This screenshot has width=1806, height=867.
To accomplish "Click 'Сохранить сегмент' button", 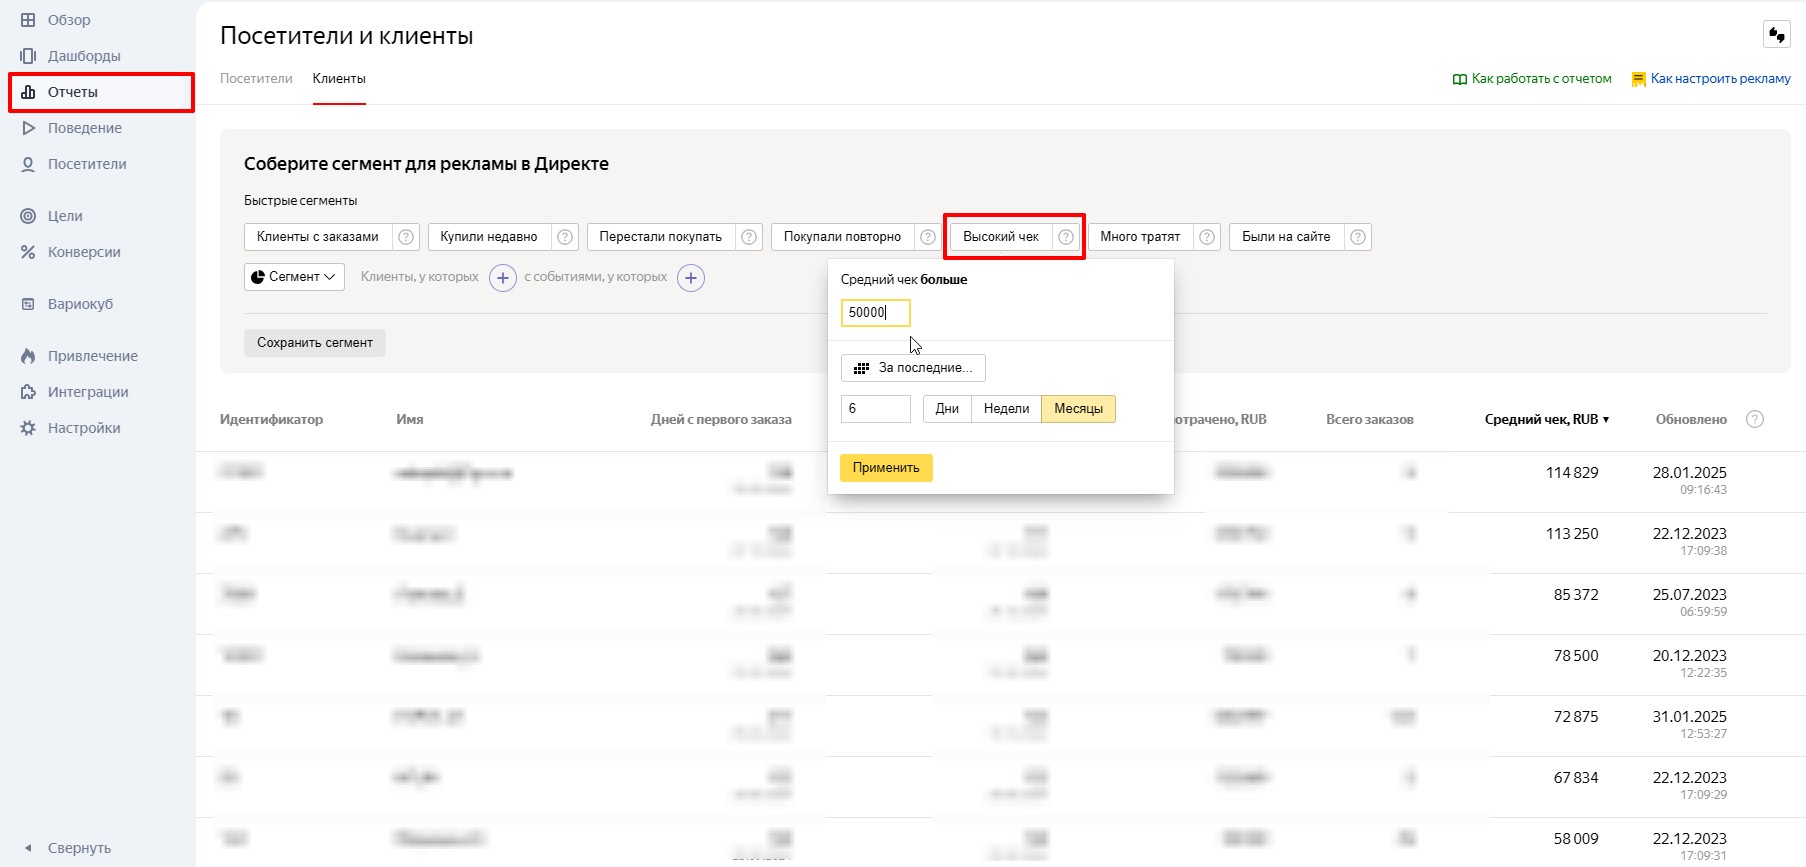I will [314, 343].
